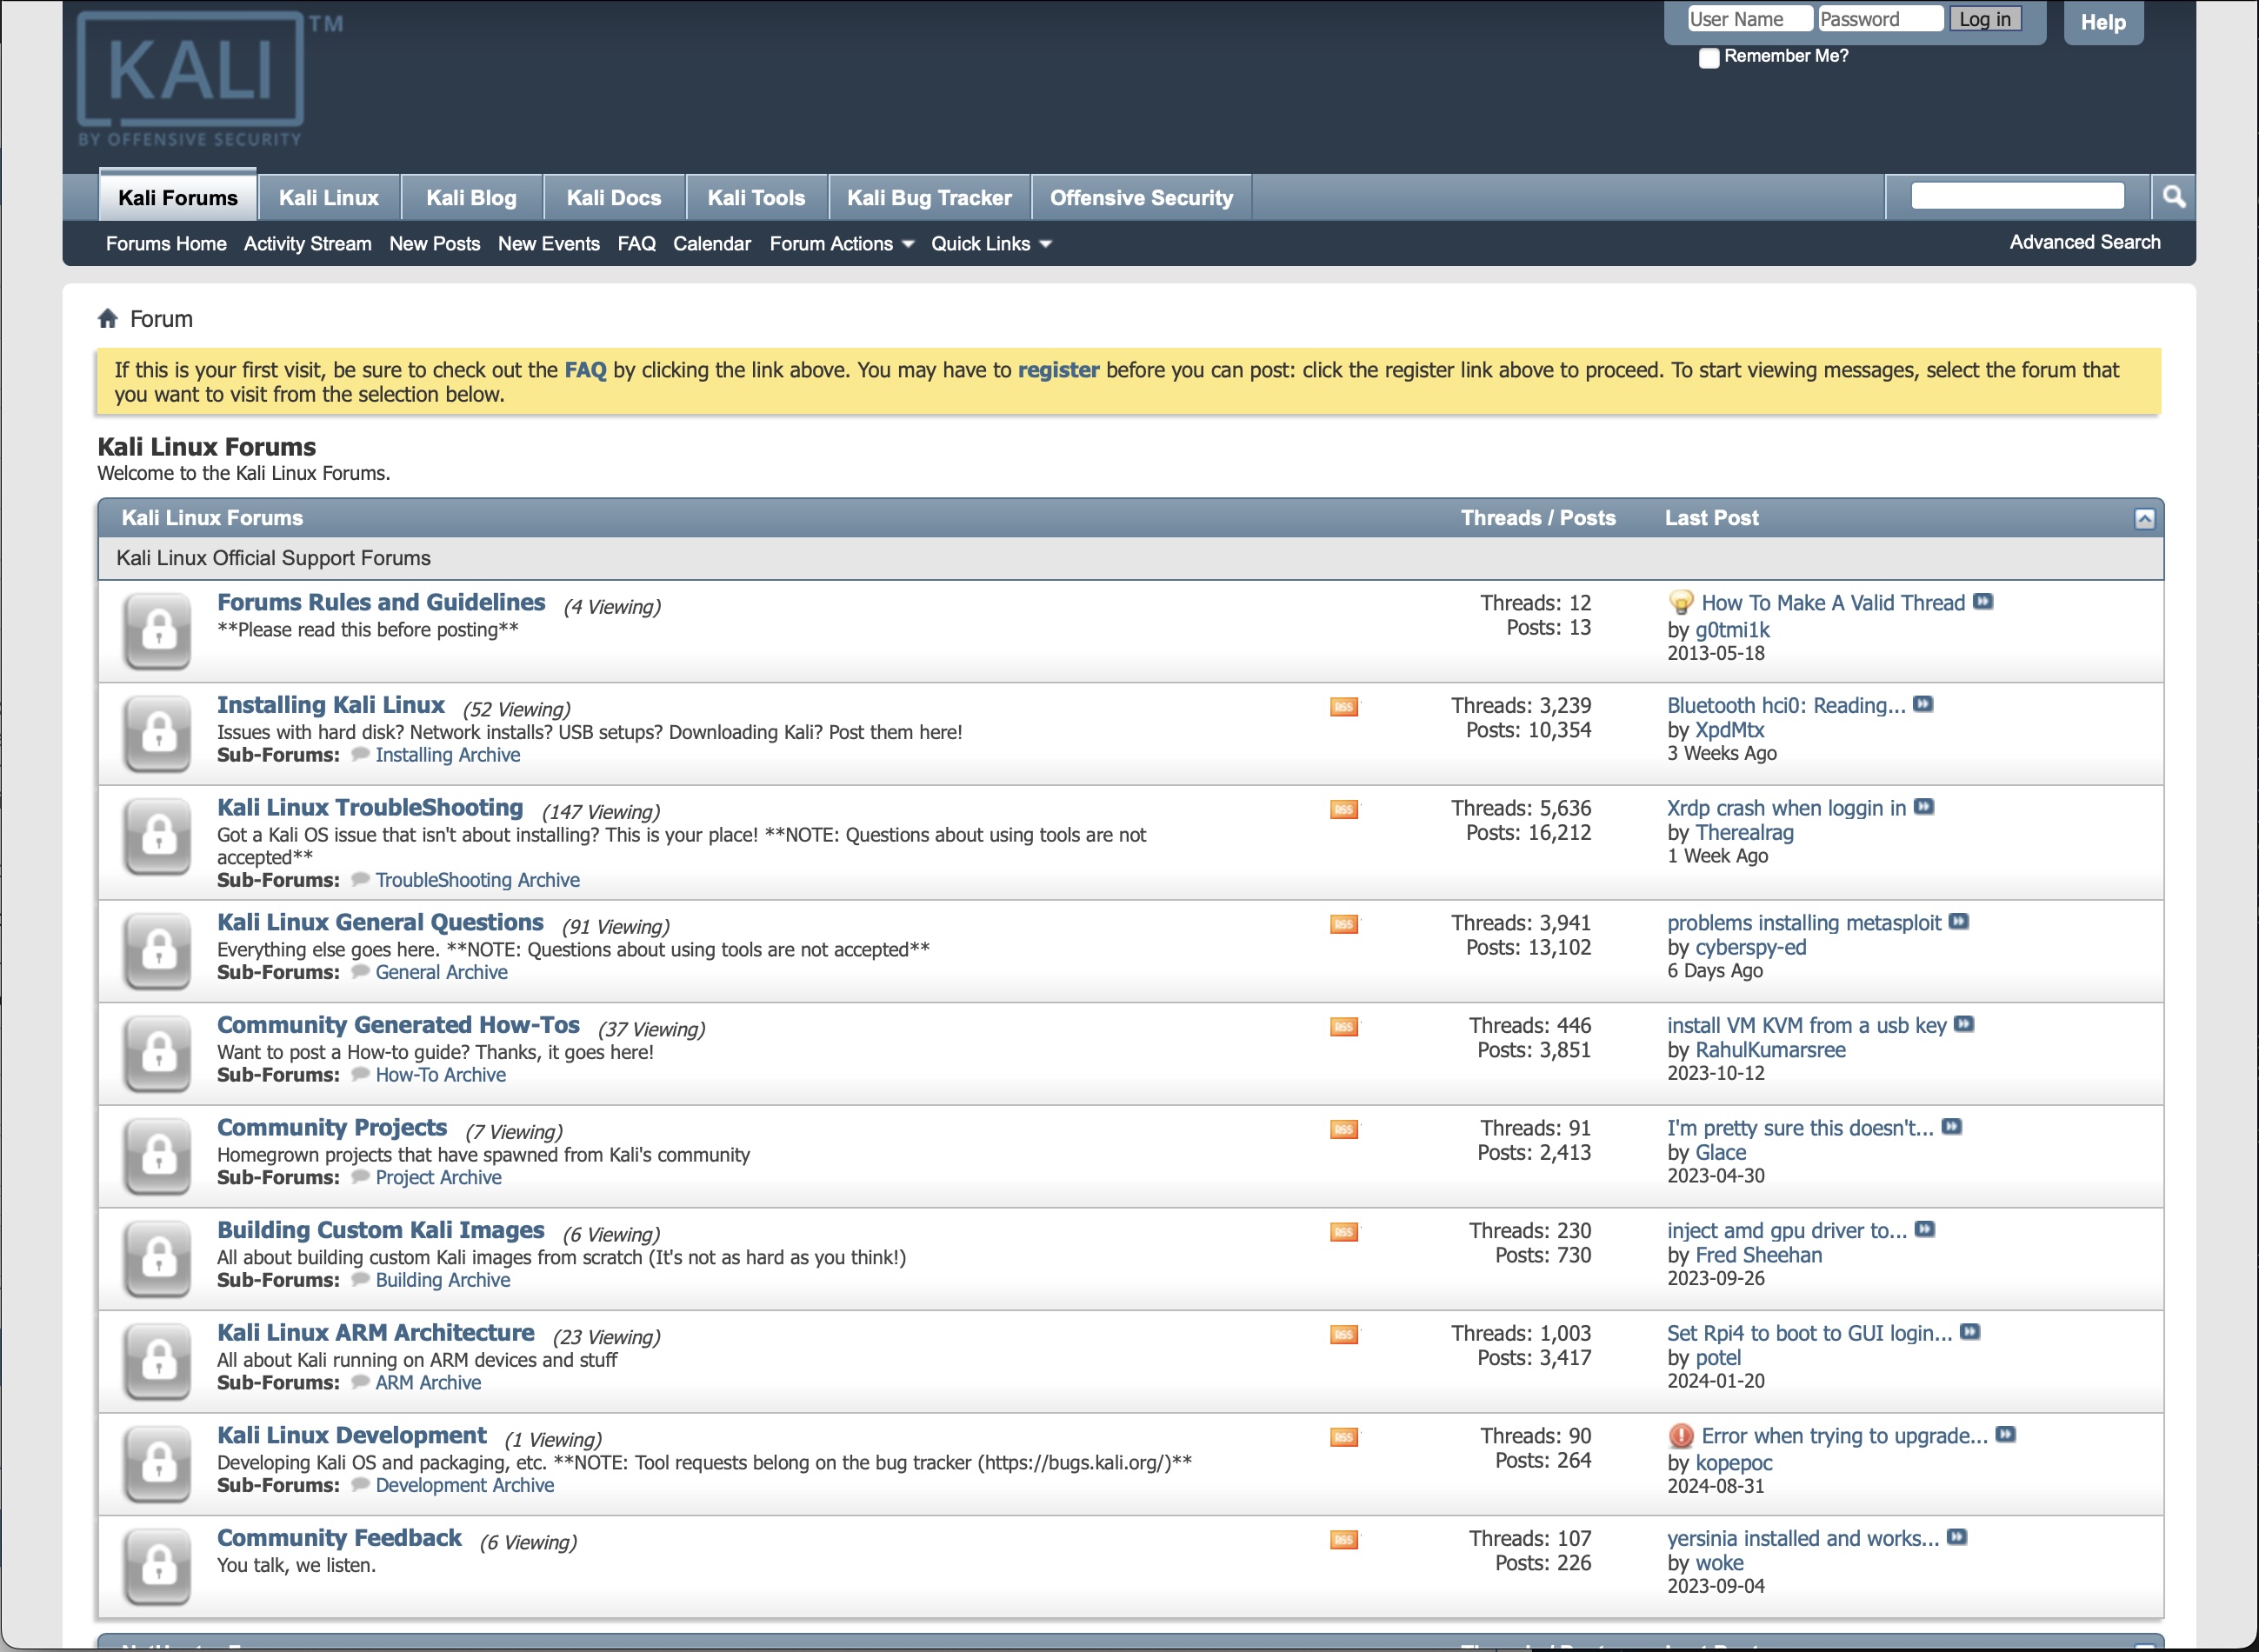The height and width of the screenshot is (1652, 2259).
Task: Click the error icon next to kopepoc's last post
Action: click(x=1680, y=1434)
